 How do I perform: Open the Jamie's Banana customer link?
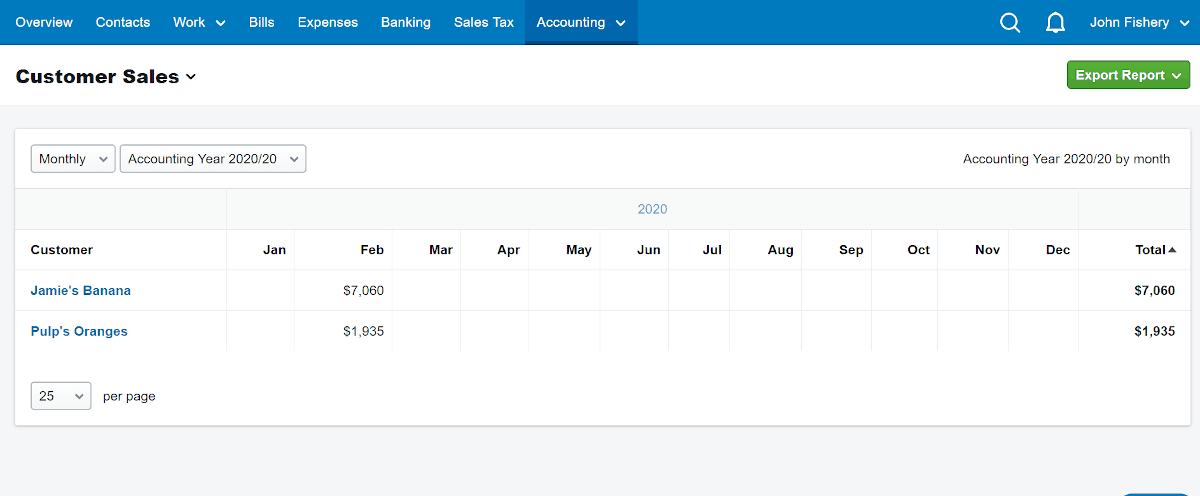tap(81, 291)
